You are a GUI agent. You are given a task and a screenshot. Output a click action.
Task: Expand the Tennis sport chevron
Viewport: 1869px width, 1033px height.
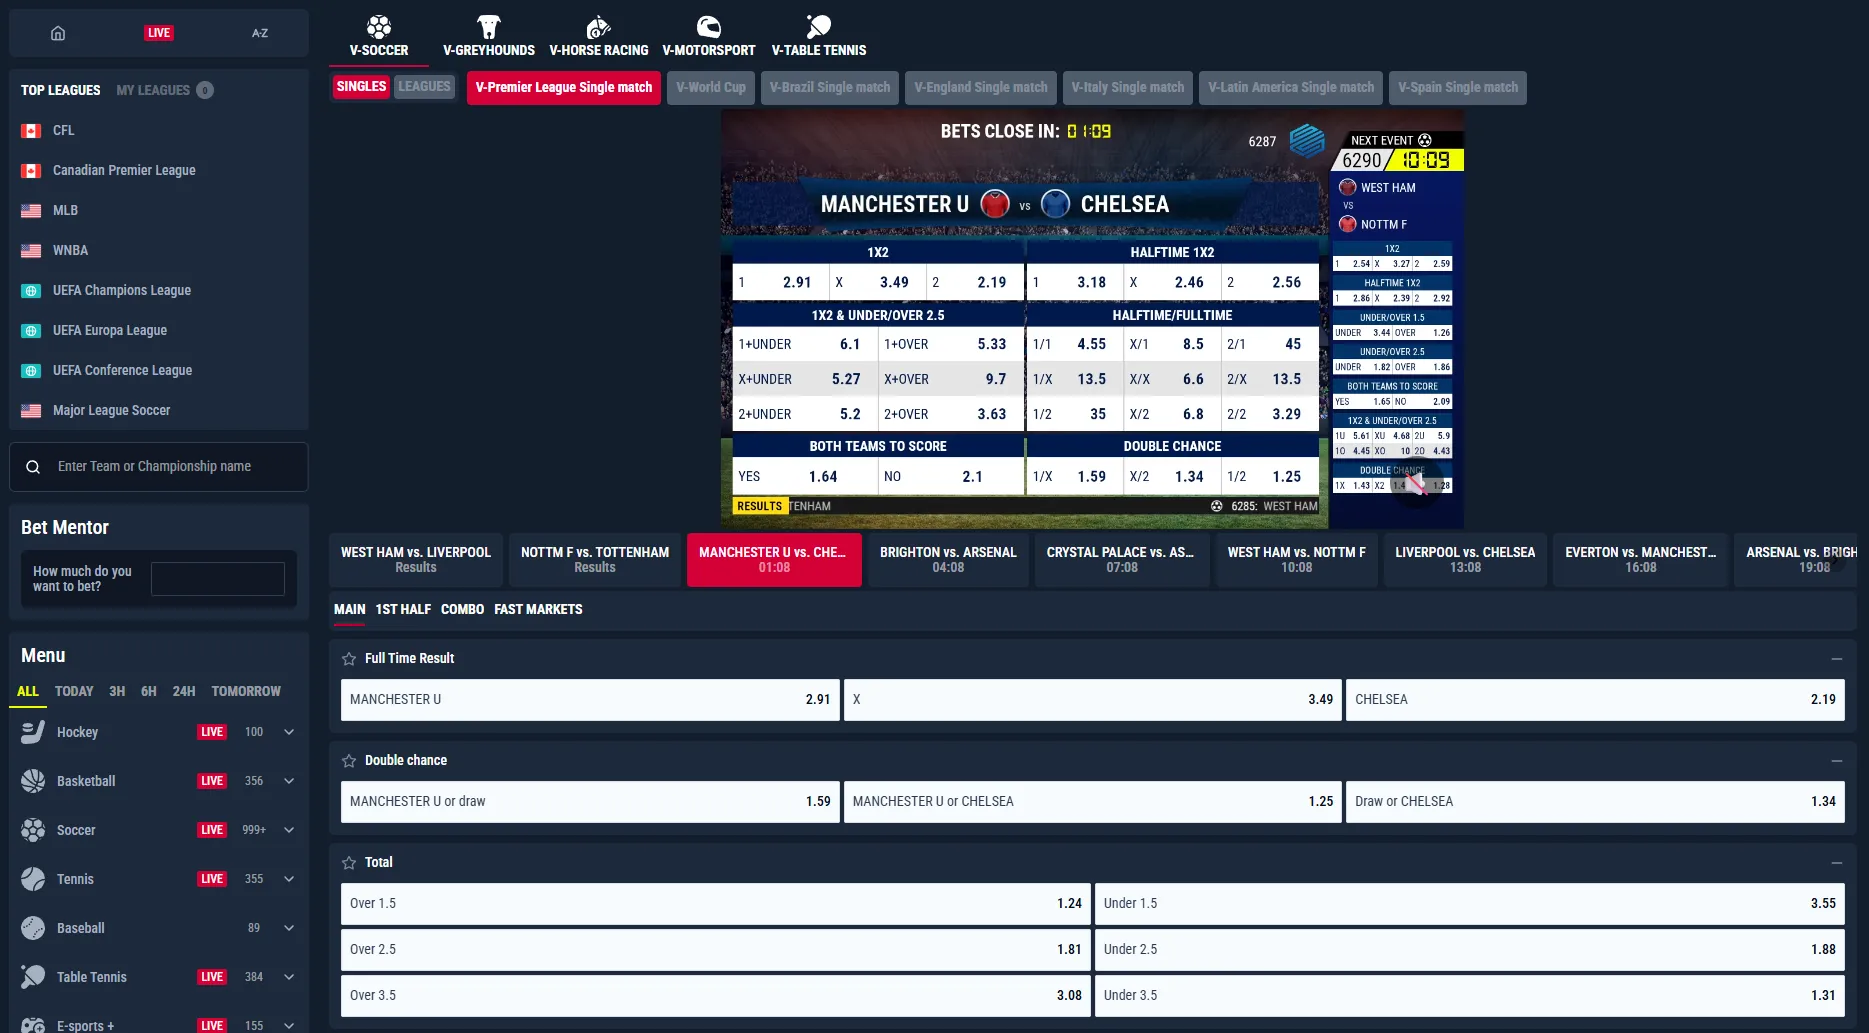click(x=289, y=879)
